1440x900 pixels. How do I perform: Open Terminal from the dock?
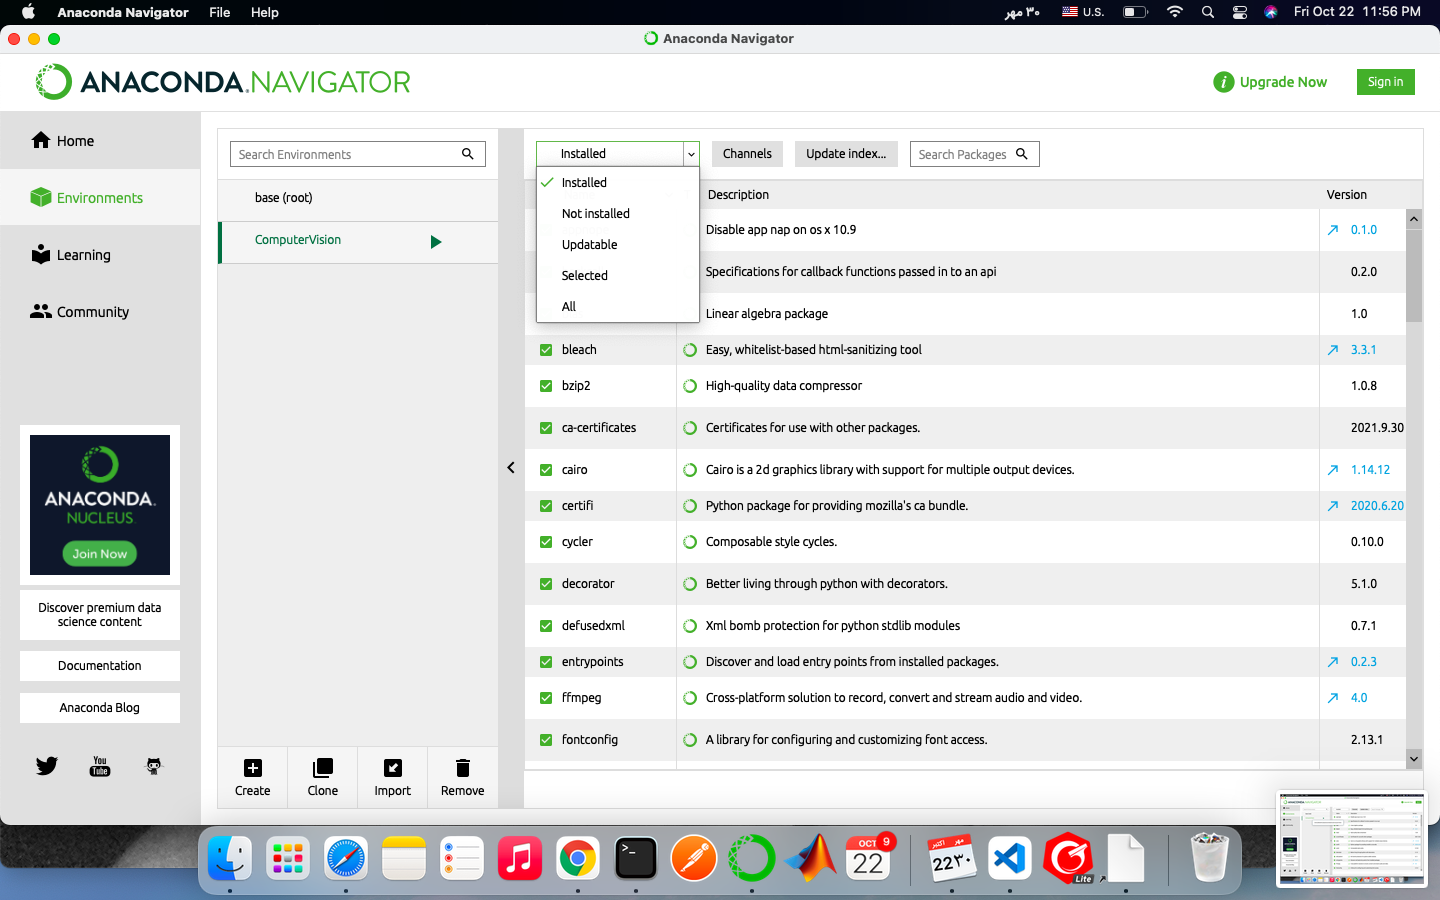point(636,858)
